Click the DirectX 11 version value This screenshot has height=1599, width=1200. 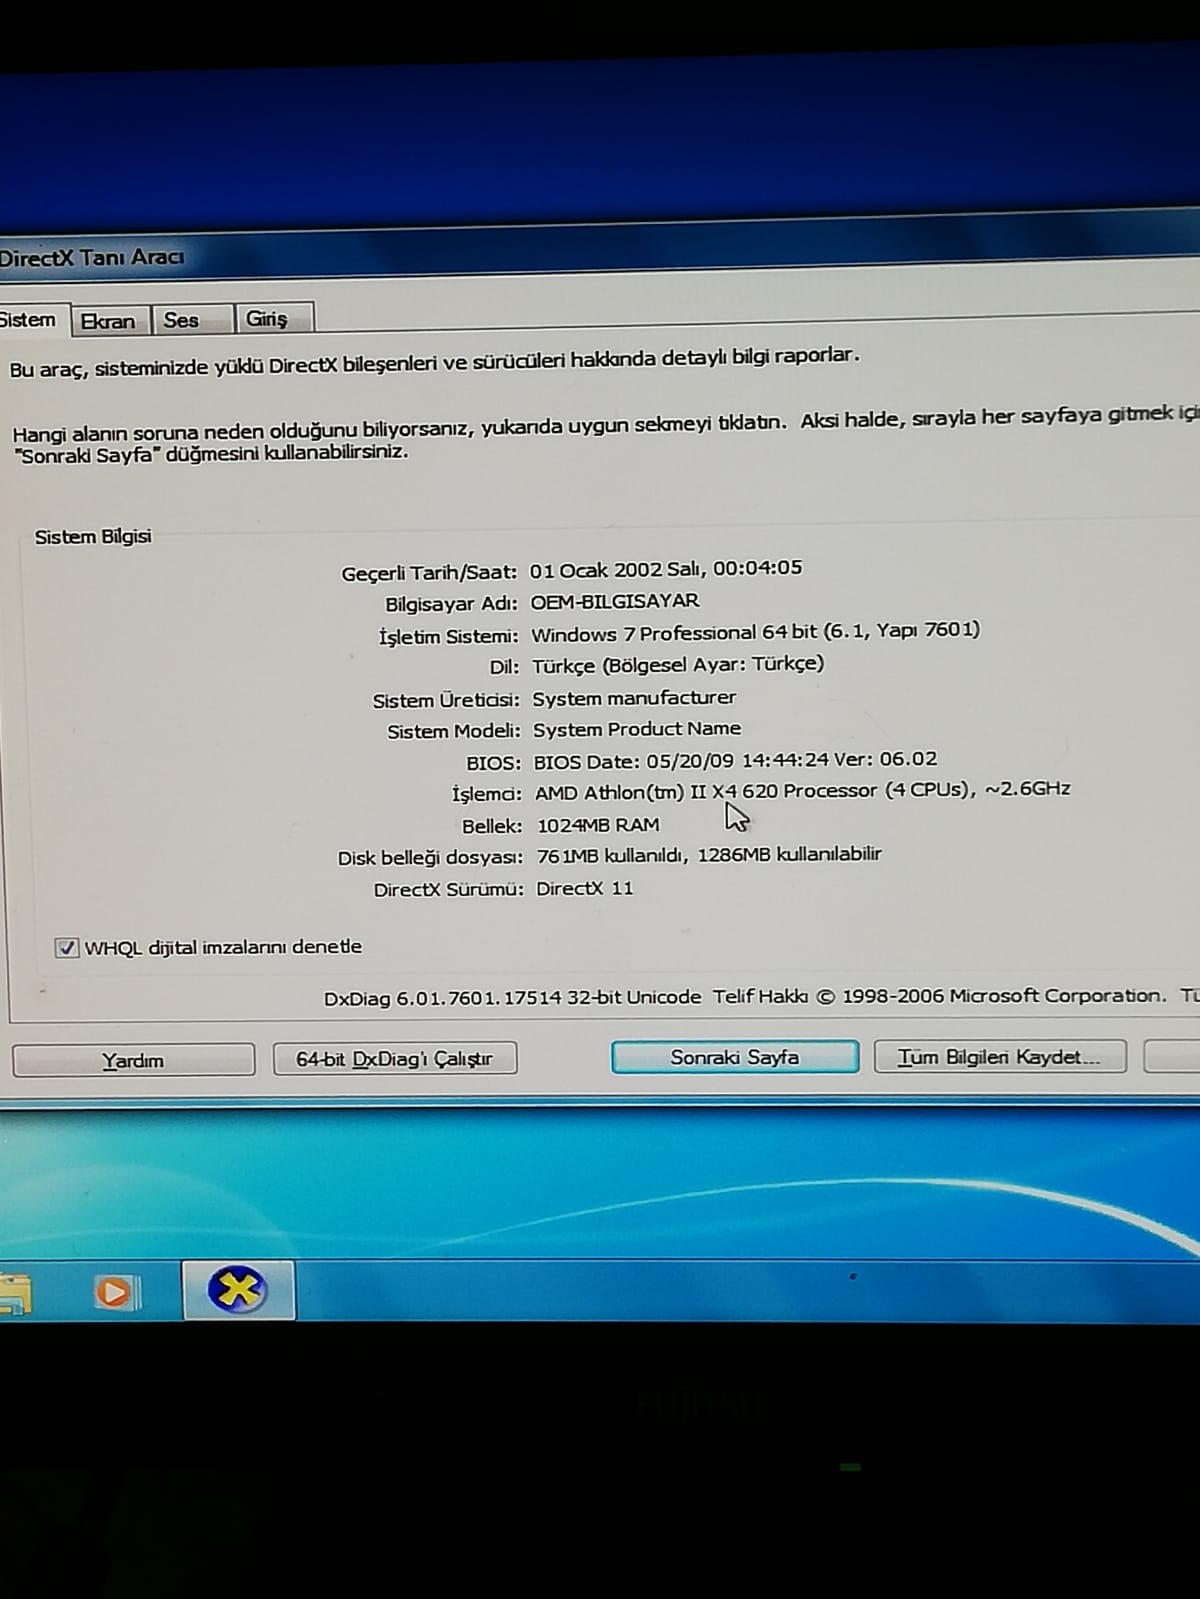tap(585, 888)
